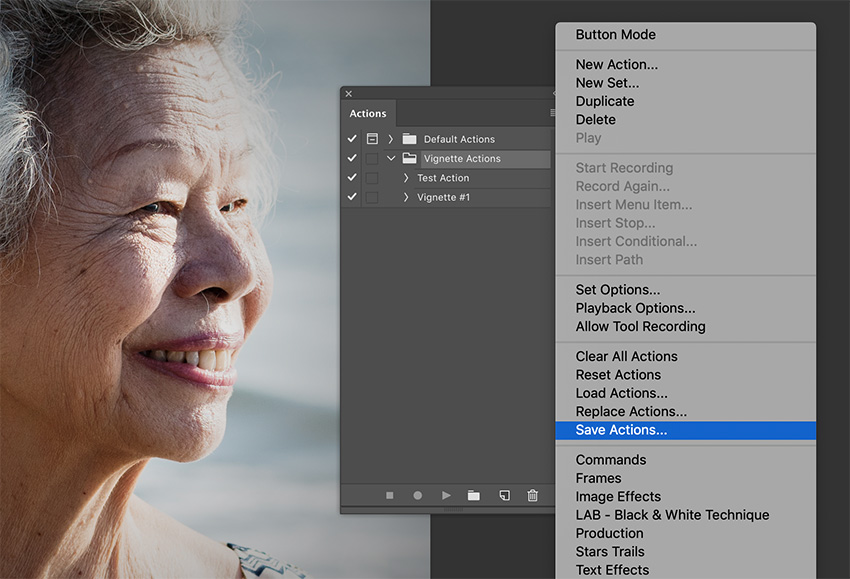Select Vignette Actions row label
This screenshot has width=850, height=579.
(x=462, y=158)
